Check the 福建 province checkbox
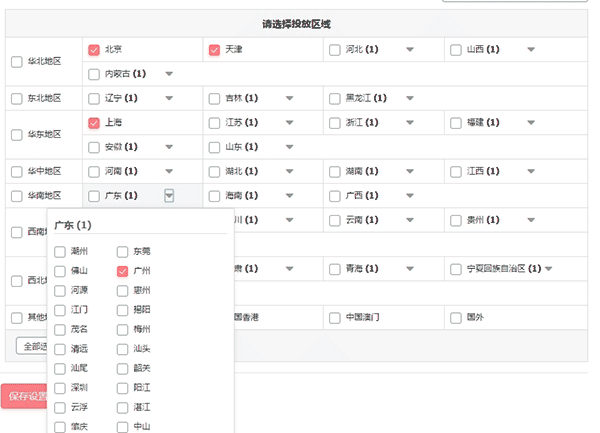600x433 pixels. 454,123
